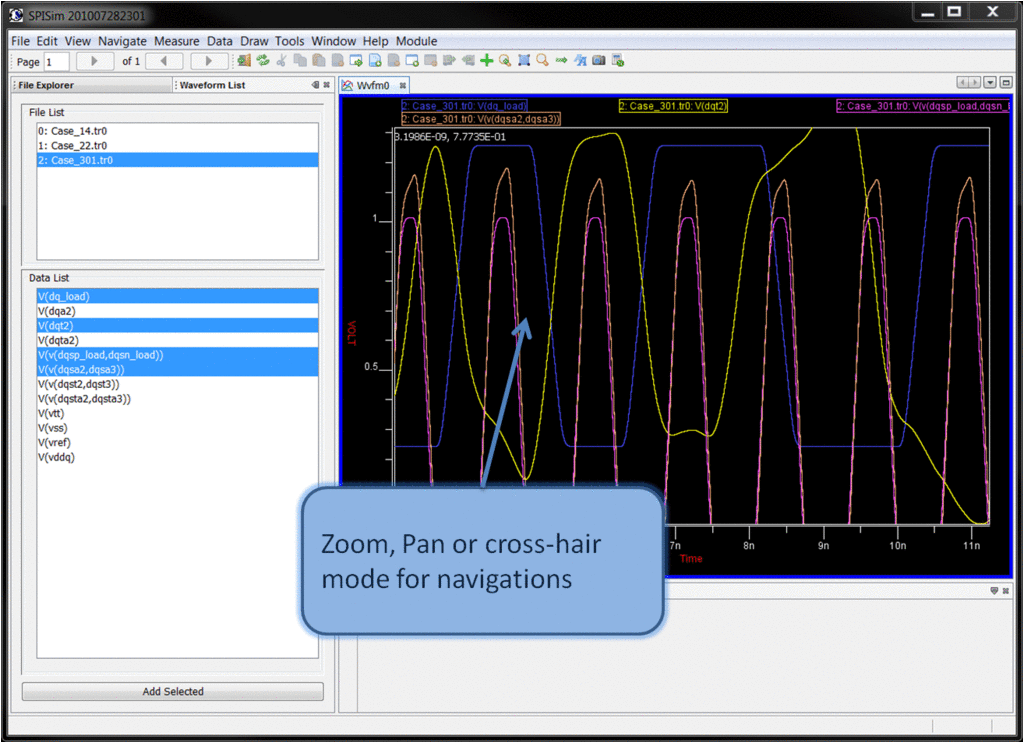Click the green refresh arrows icon
This screenshot has width=1024, height=743.
click(263, 61)
